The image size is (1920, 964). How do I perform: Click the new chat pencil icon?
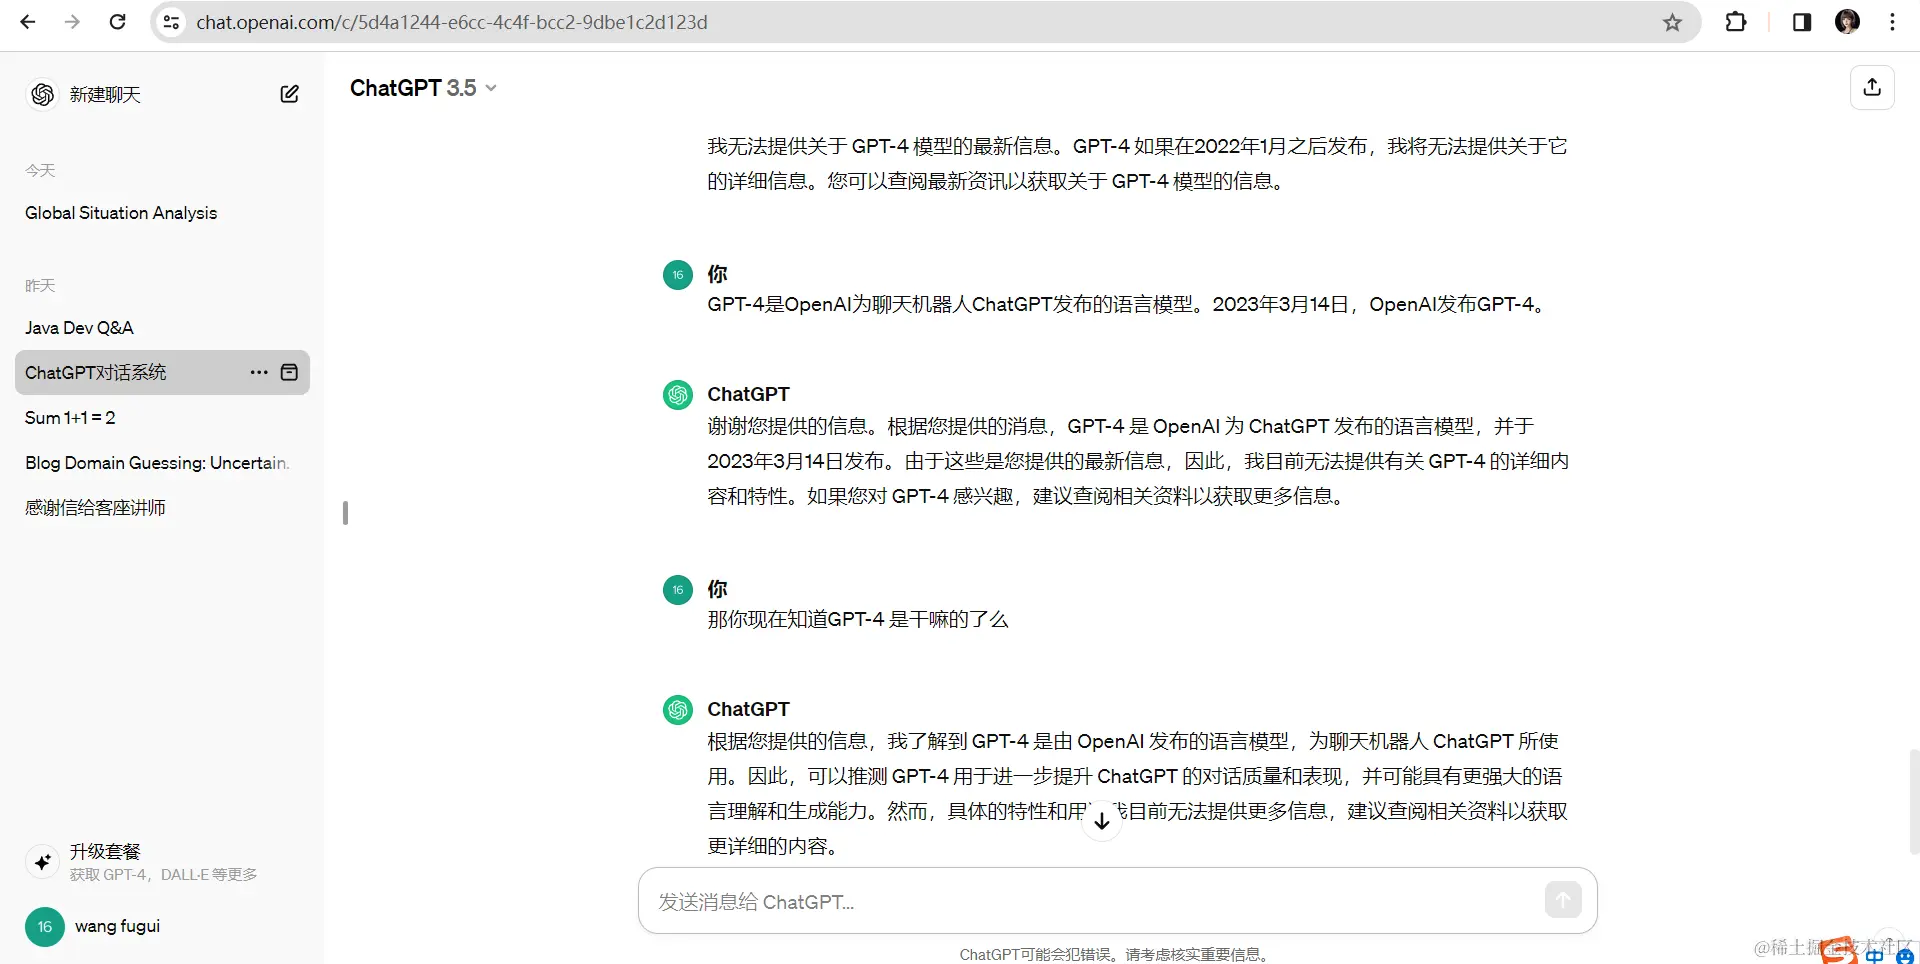click(x=289, y=94)
